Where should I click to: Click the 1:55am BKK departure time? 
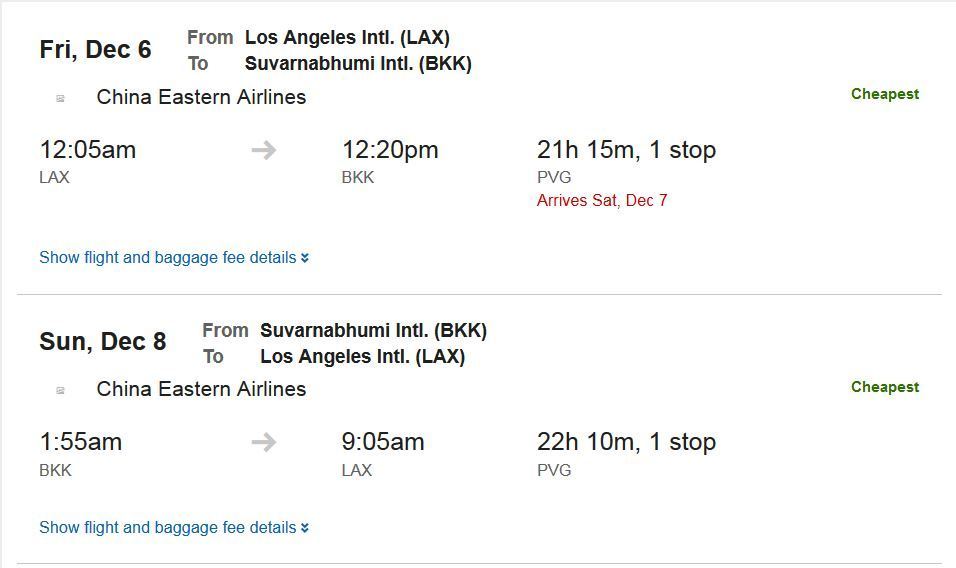[x=80, y=442]
